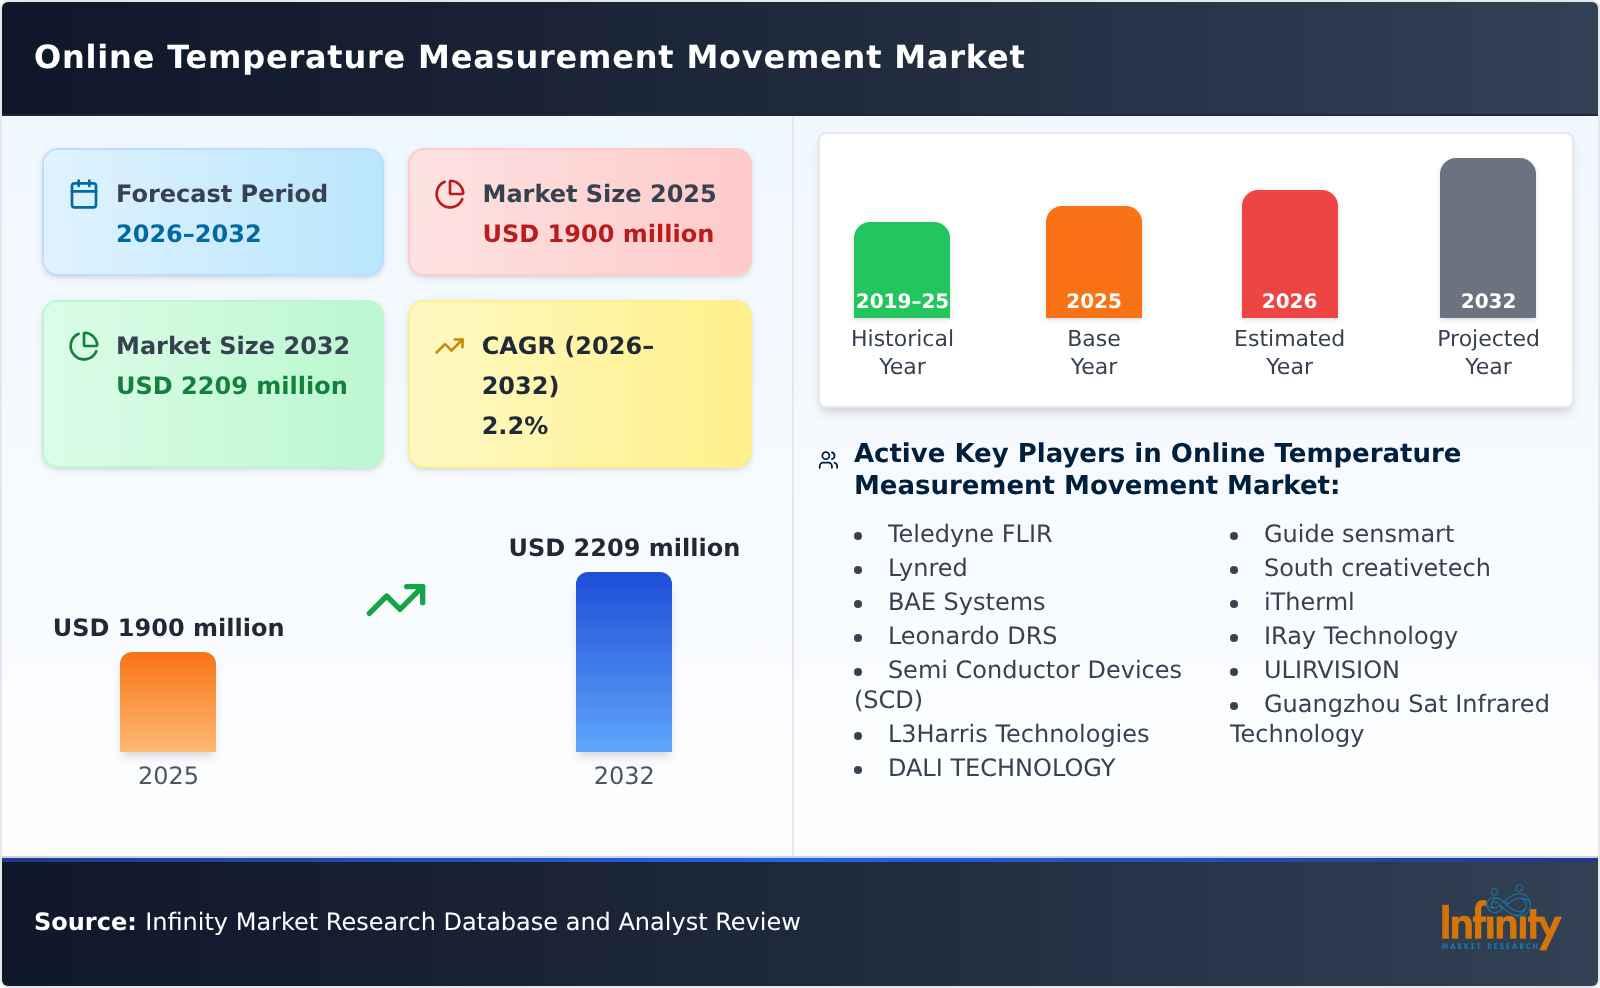Select the orange 2025 USD 1900 million bar
Screen dimensions: 1600x988
167,702
